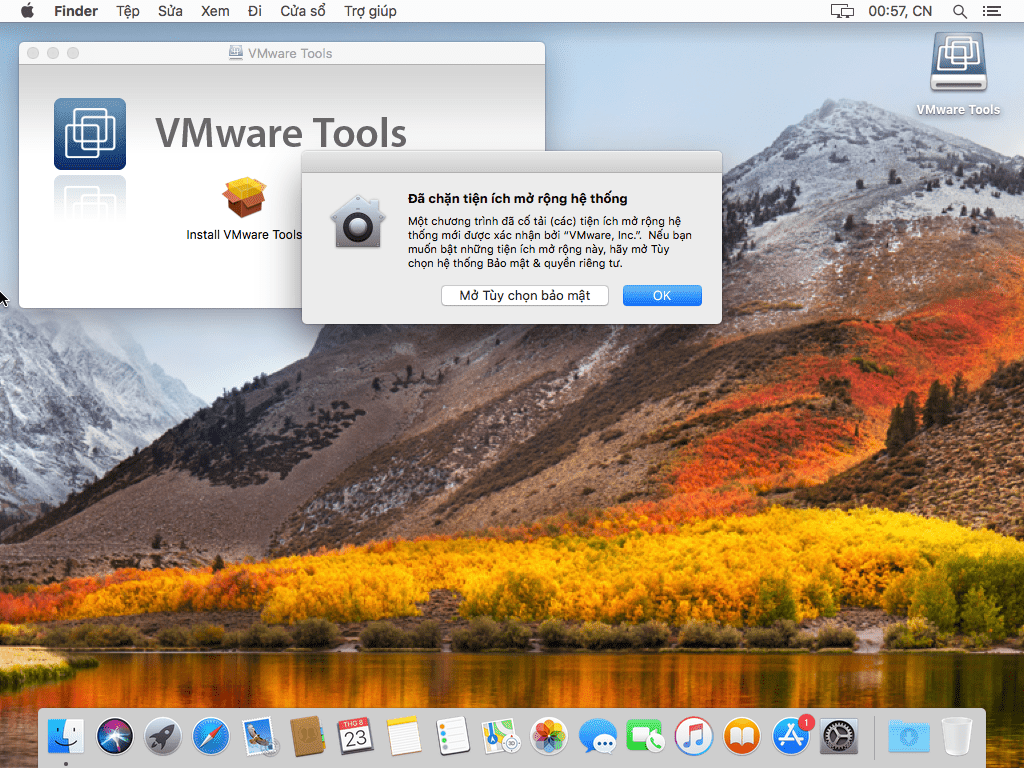Open the Tệp menu
Viewport: 1024px width, 768px height.
(128, 11)
